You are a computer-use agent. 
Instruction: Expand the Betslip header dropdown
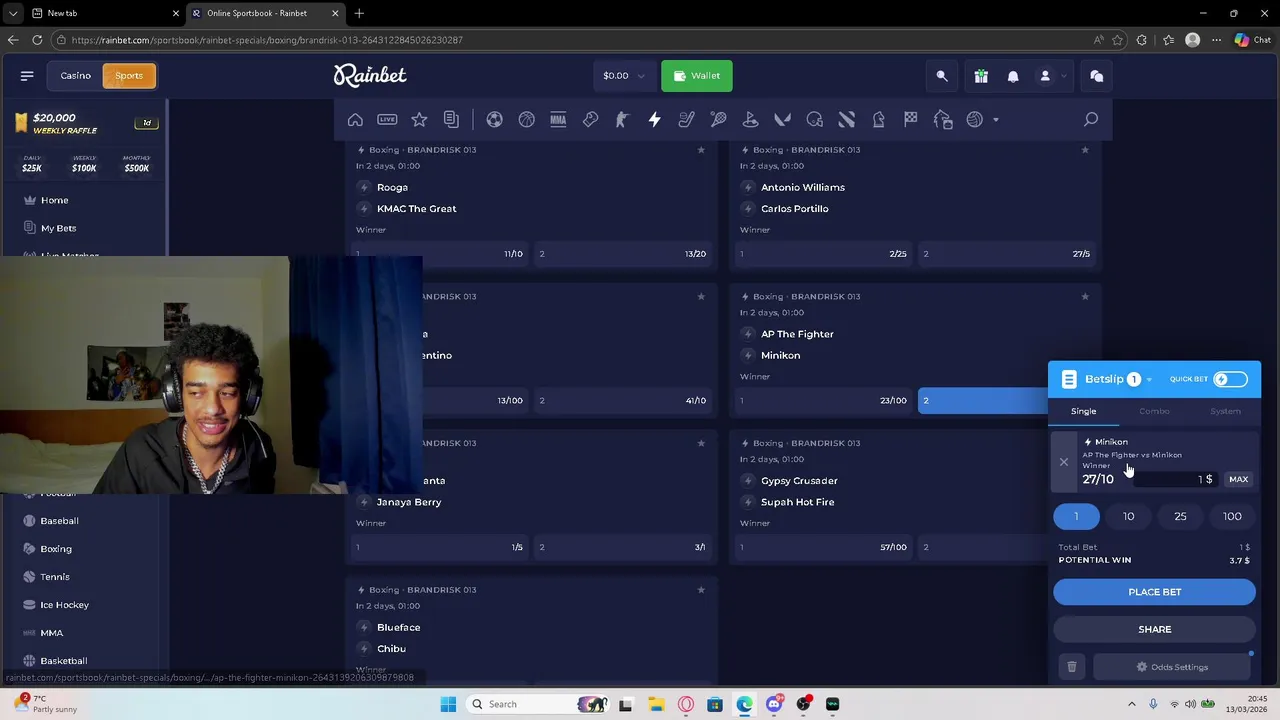tap(1149, 380)
